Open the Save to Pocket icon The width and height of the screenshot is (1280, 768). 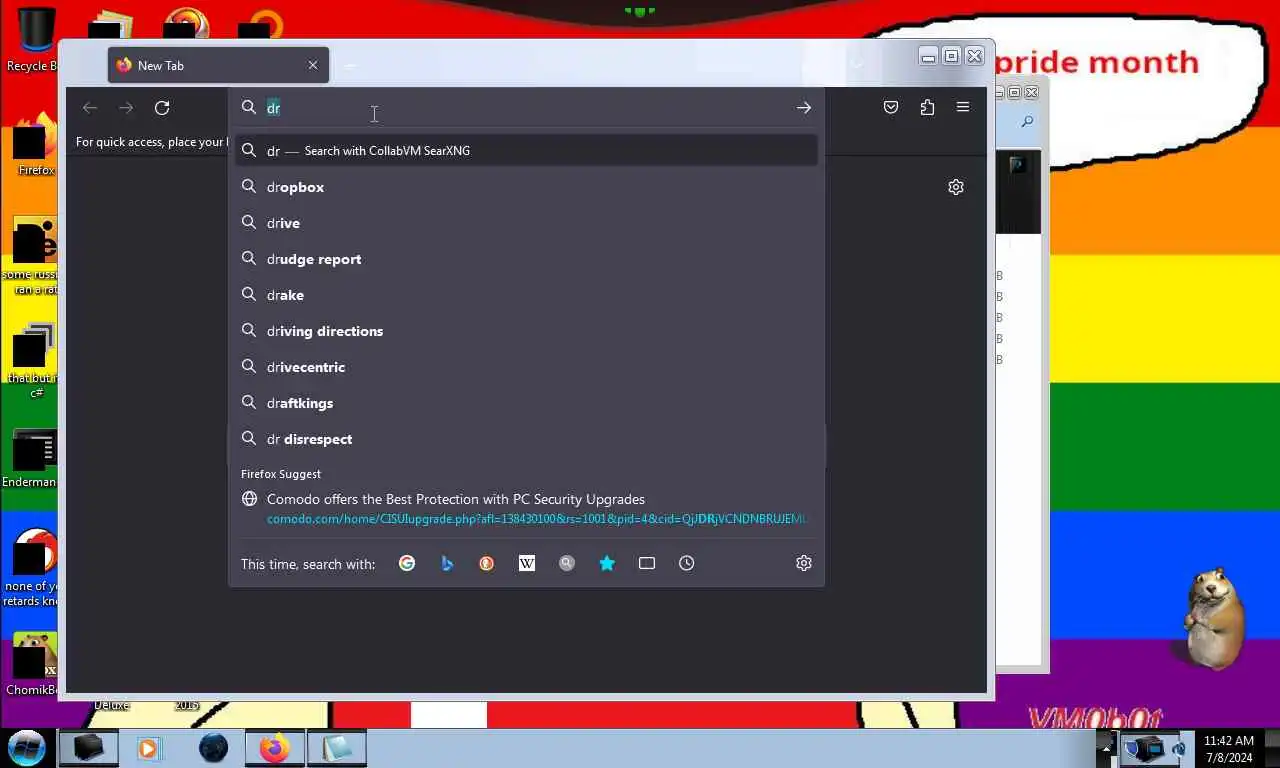coord(891,108)
